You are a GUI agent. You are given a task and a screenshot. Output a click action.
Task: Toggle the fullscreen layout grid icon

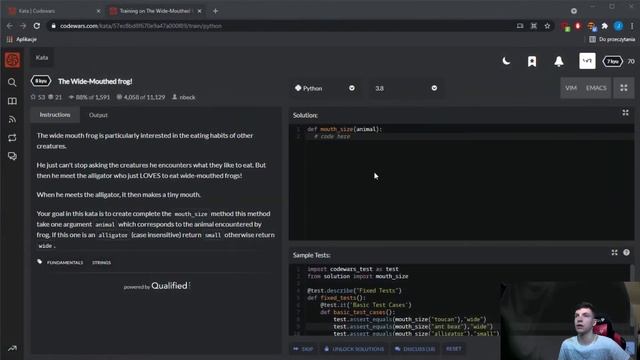point(624,88)
